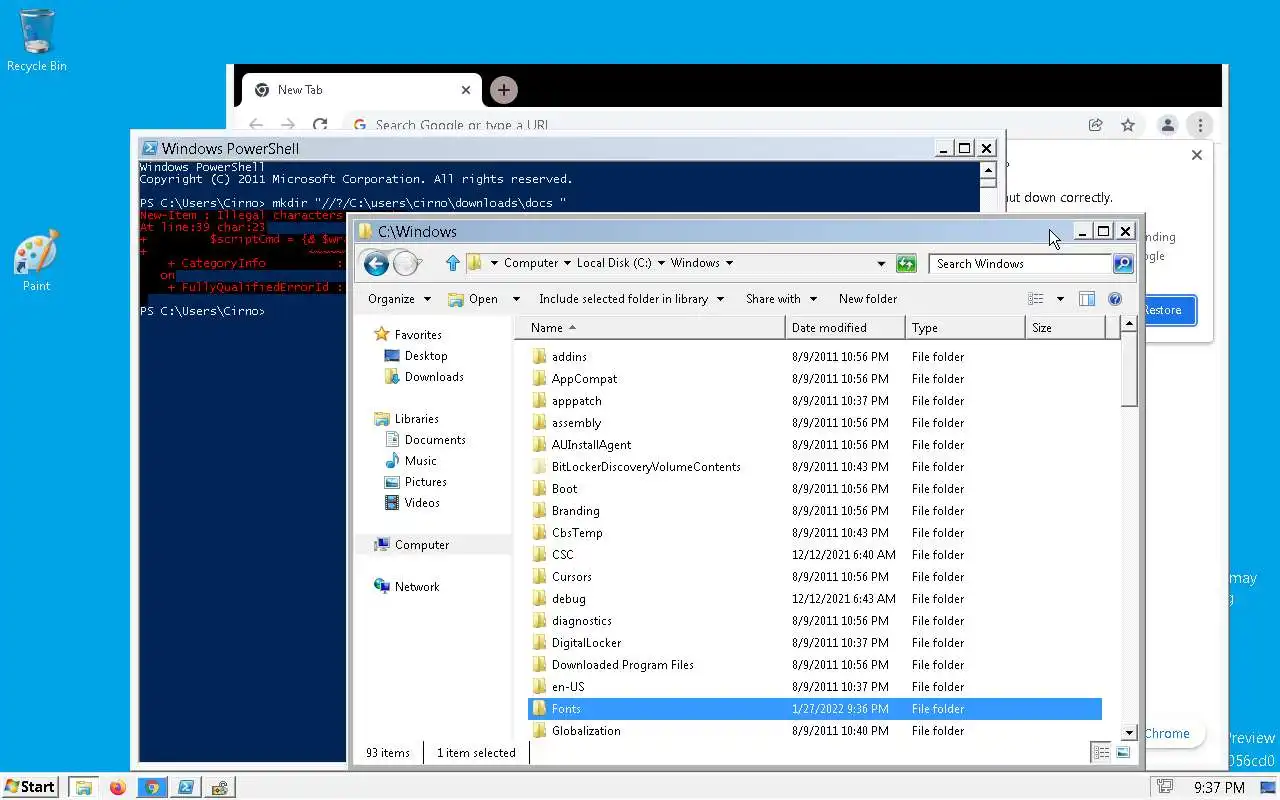Click the Windows Start button
Viewport: 1280px width, 800px height.
(30, 787)
